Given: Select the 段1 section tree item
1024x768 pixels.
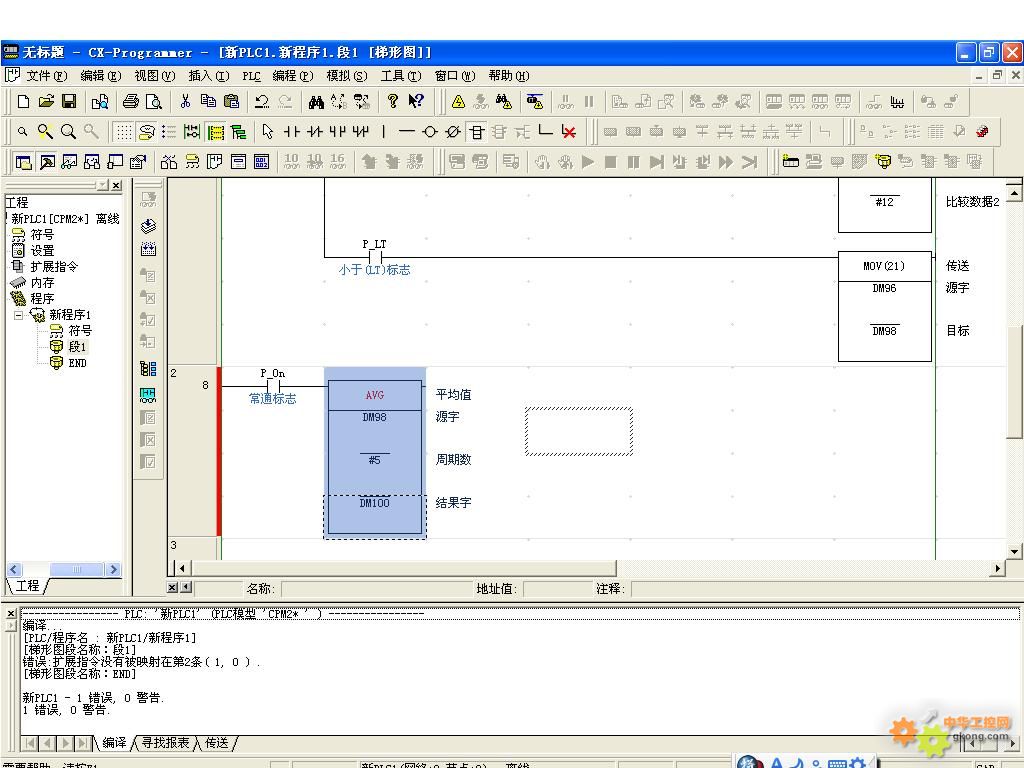Looking at the screenshot, I should point(77,347).
